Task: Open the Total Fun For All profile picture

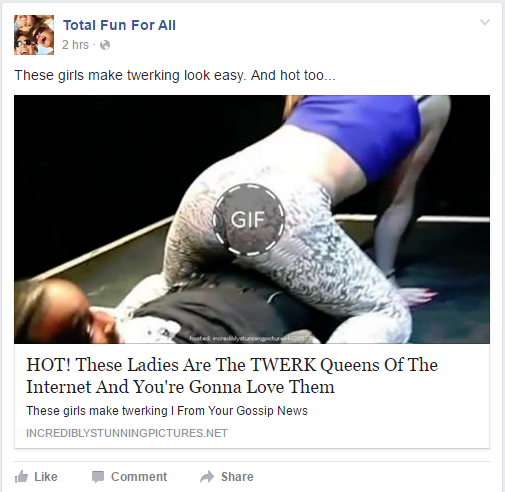Action: 34,35
